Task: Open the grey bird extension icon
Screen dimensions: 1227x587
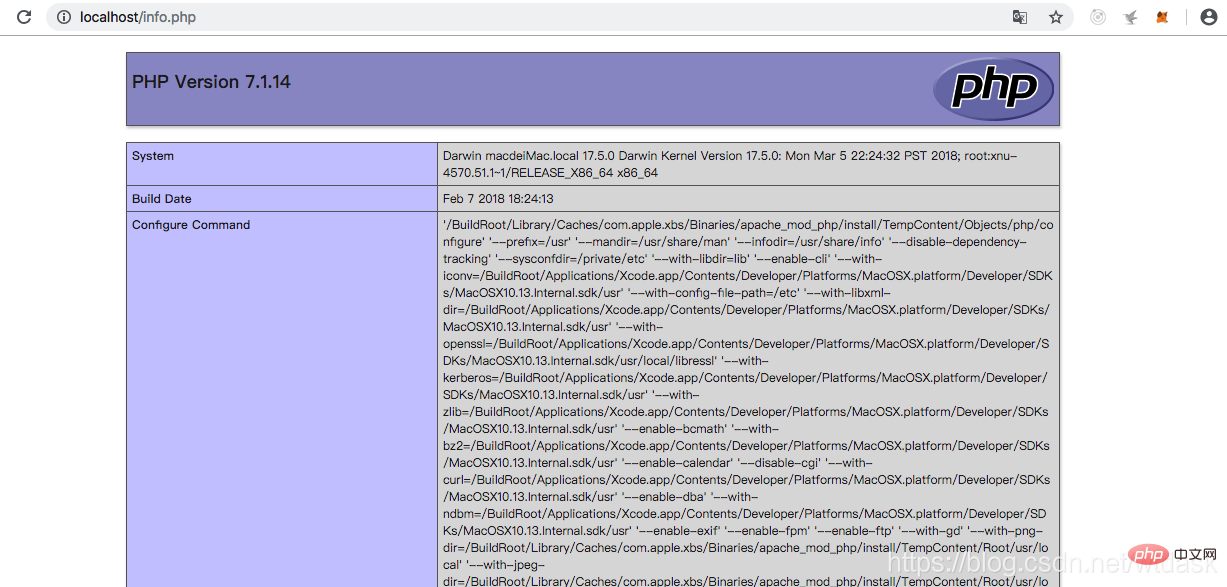Action: coord(1130,17)
